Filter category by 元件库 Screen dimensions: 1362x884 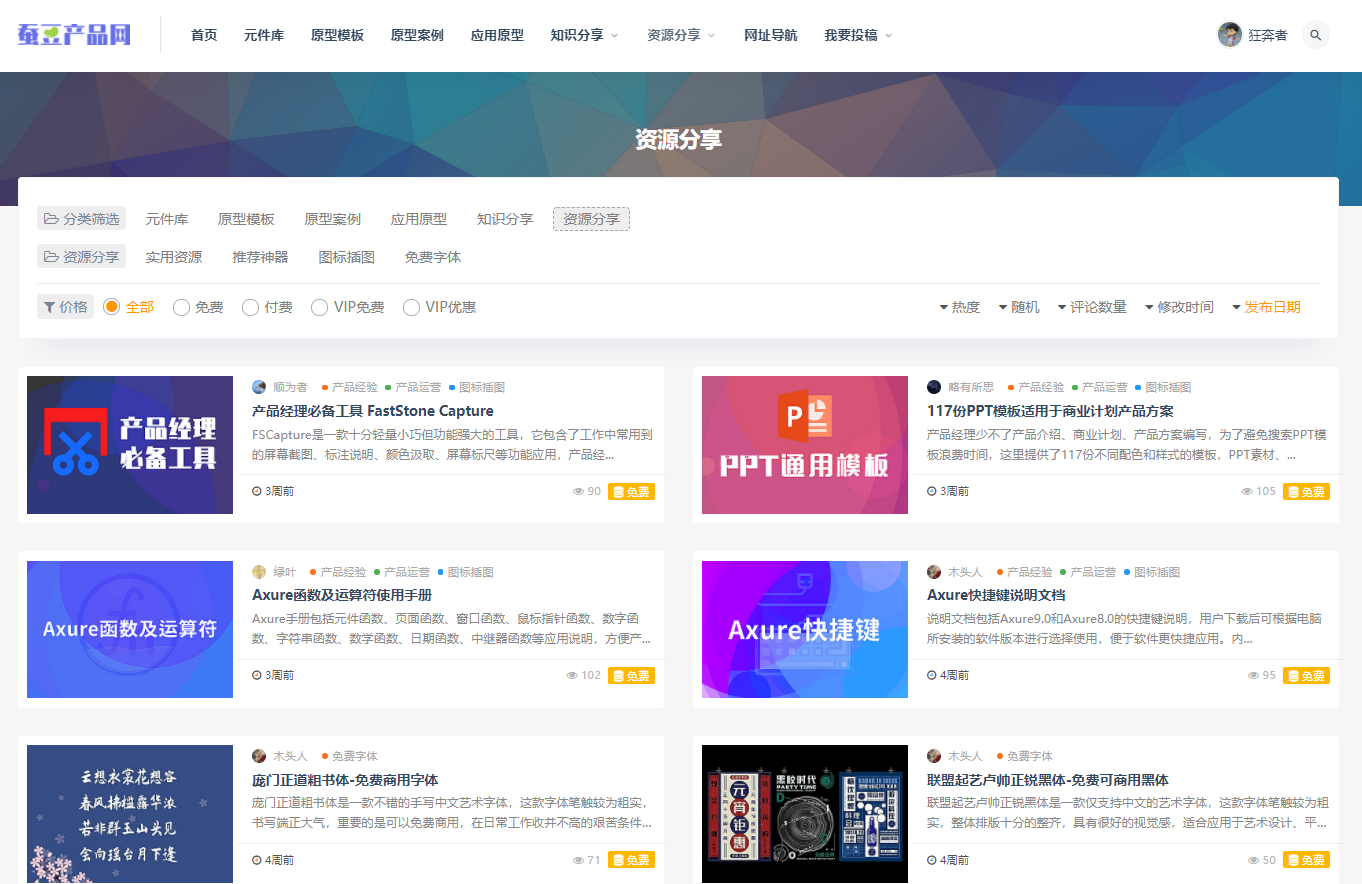coord(167,219)
